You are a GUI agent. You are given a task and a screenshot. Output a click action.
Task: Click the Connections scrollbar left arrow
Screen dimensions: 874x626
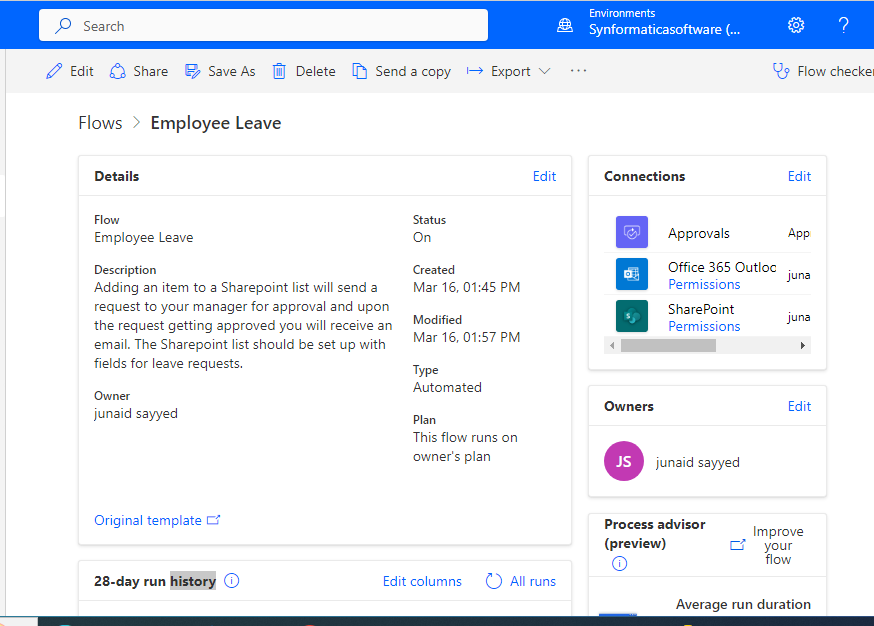point(612,346)
